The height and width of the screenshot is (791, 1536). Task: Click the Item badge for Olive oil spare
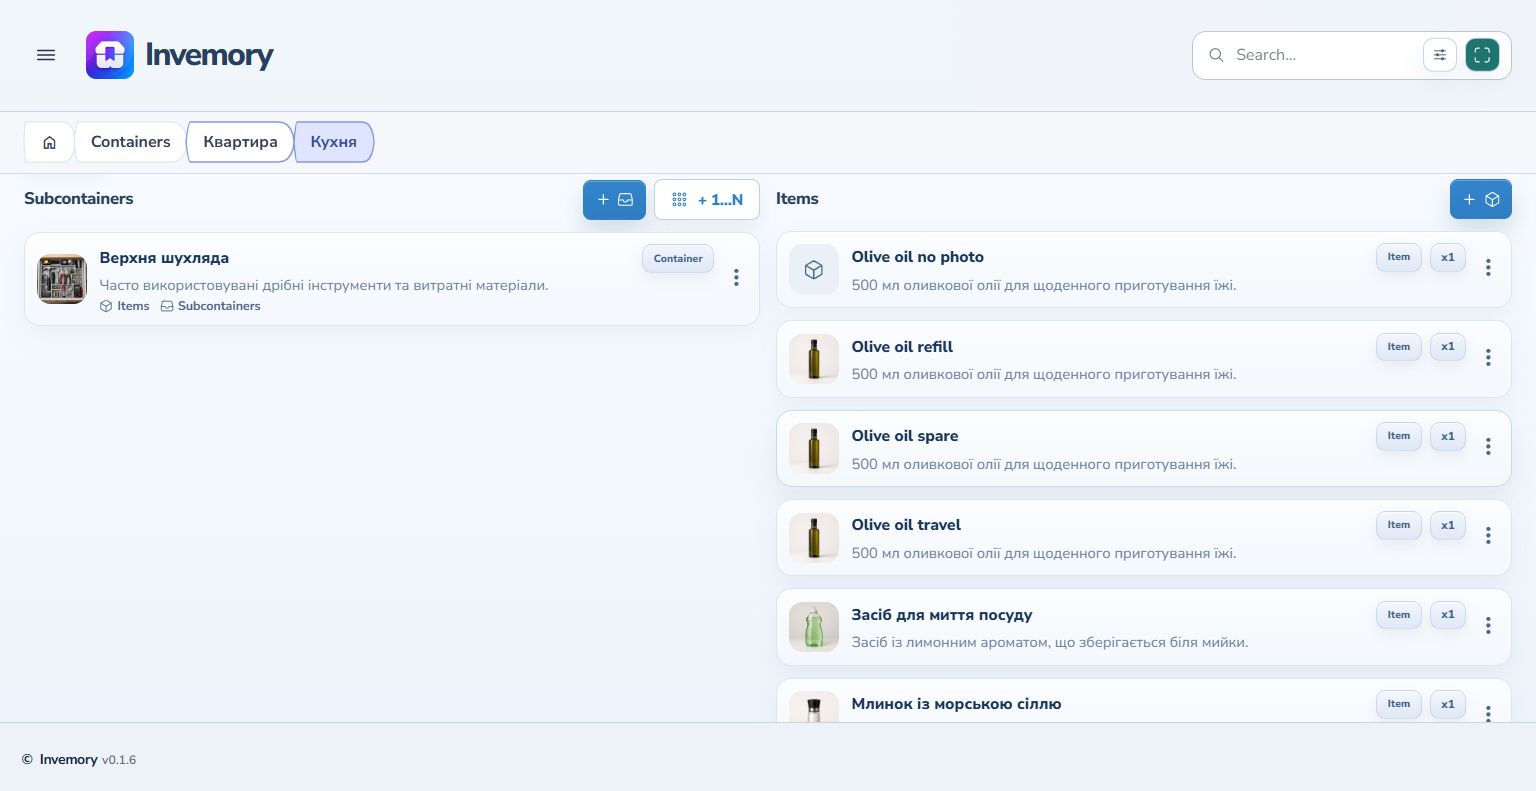click(x=1399, y=436)
